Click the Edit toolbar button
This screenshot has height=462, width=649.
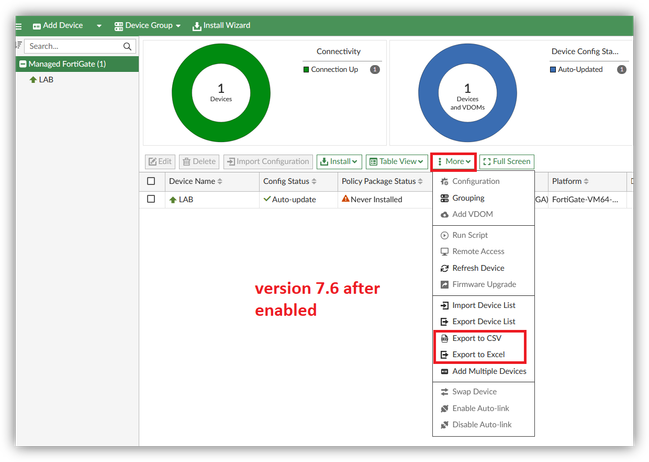(160, 161)
